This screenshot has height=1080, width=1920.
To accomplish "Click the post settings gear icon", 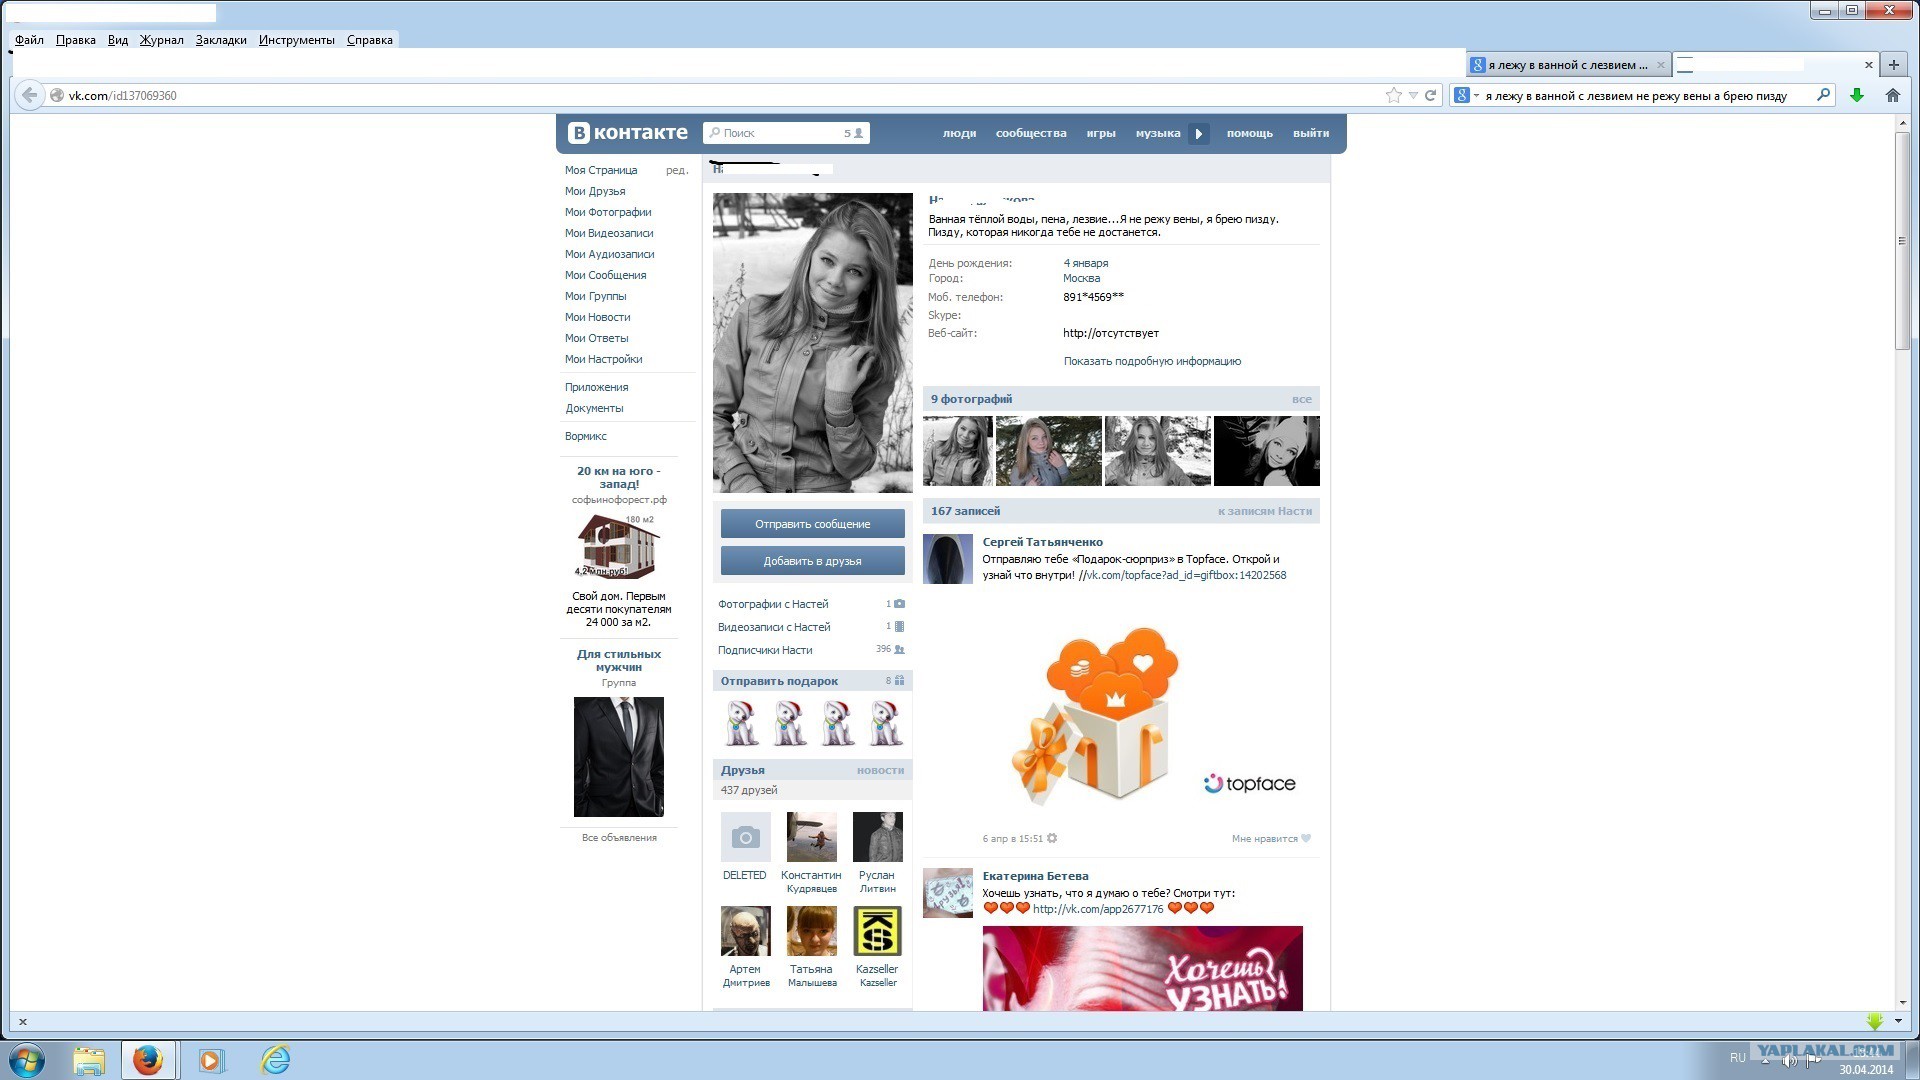I will coord(1052,839).
